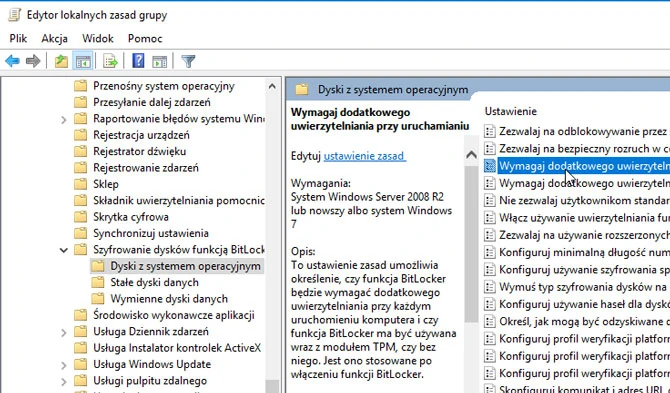Open the Pomoc menu

(145, 38)
